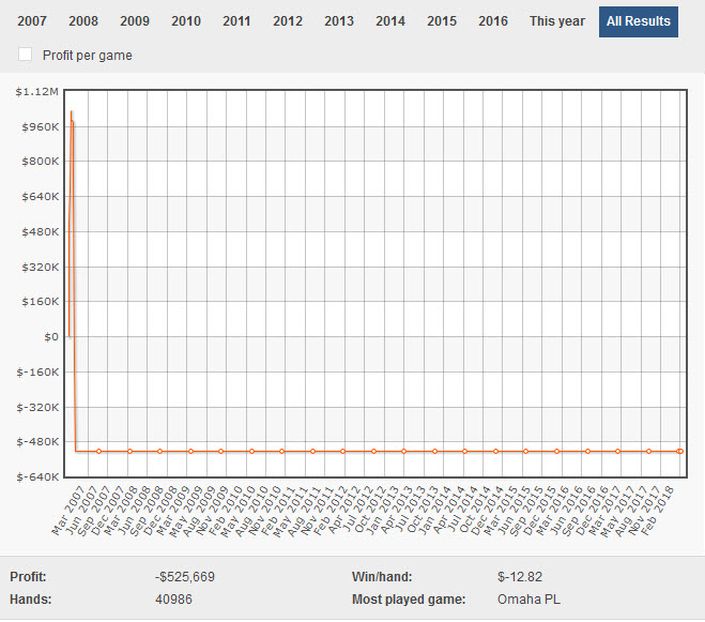Enable the Profit per game checkbox
This screenshot has height=622, width=705.
pyautogui.click(x=25, y=55)
